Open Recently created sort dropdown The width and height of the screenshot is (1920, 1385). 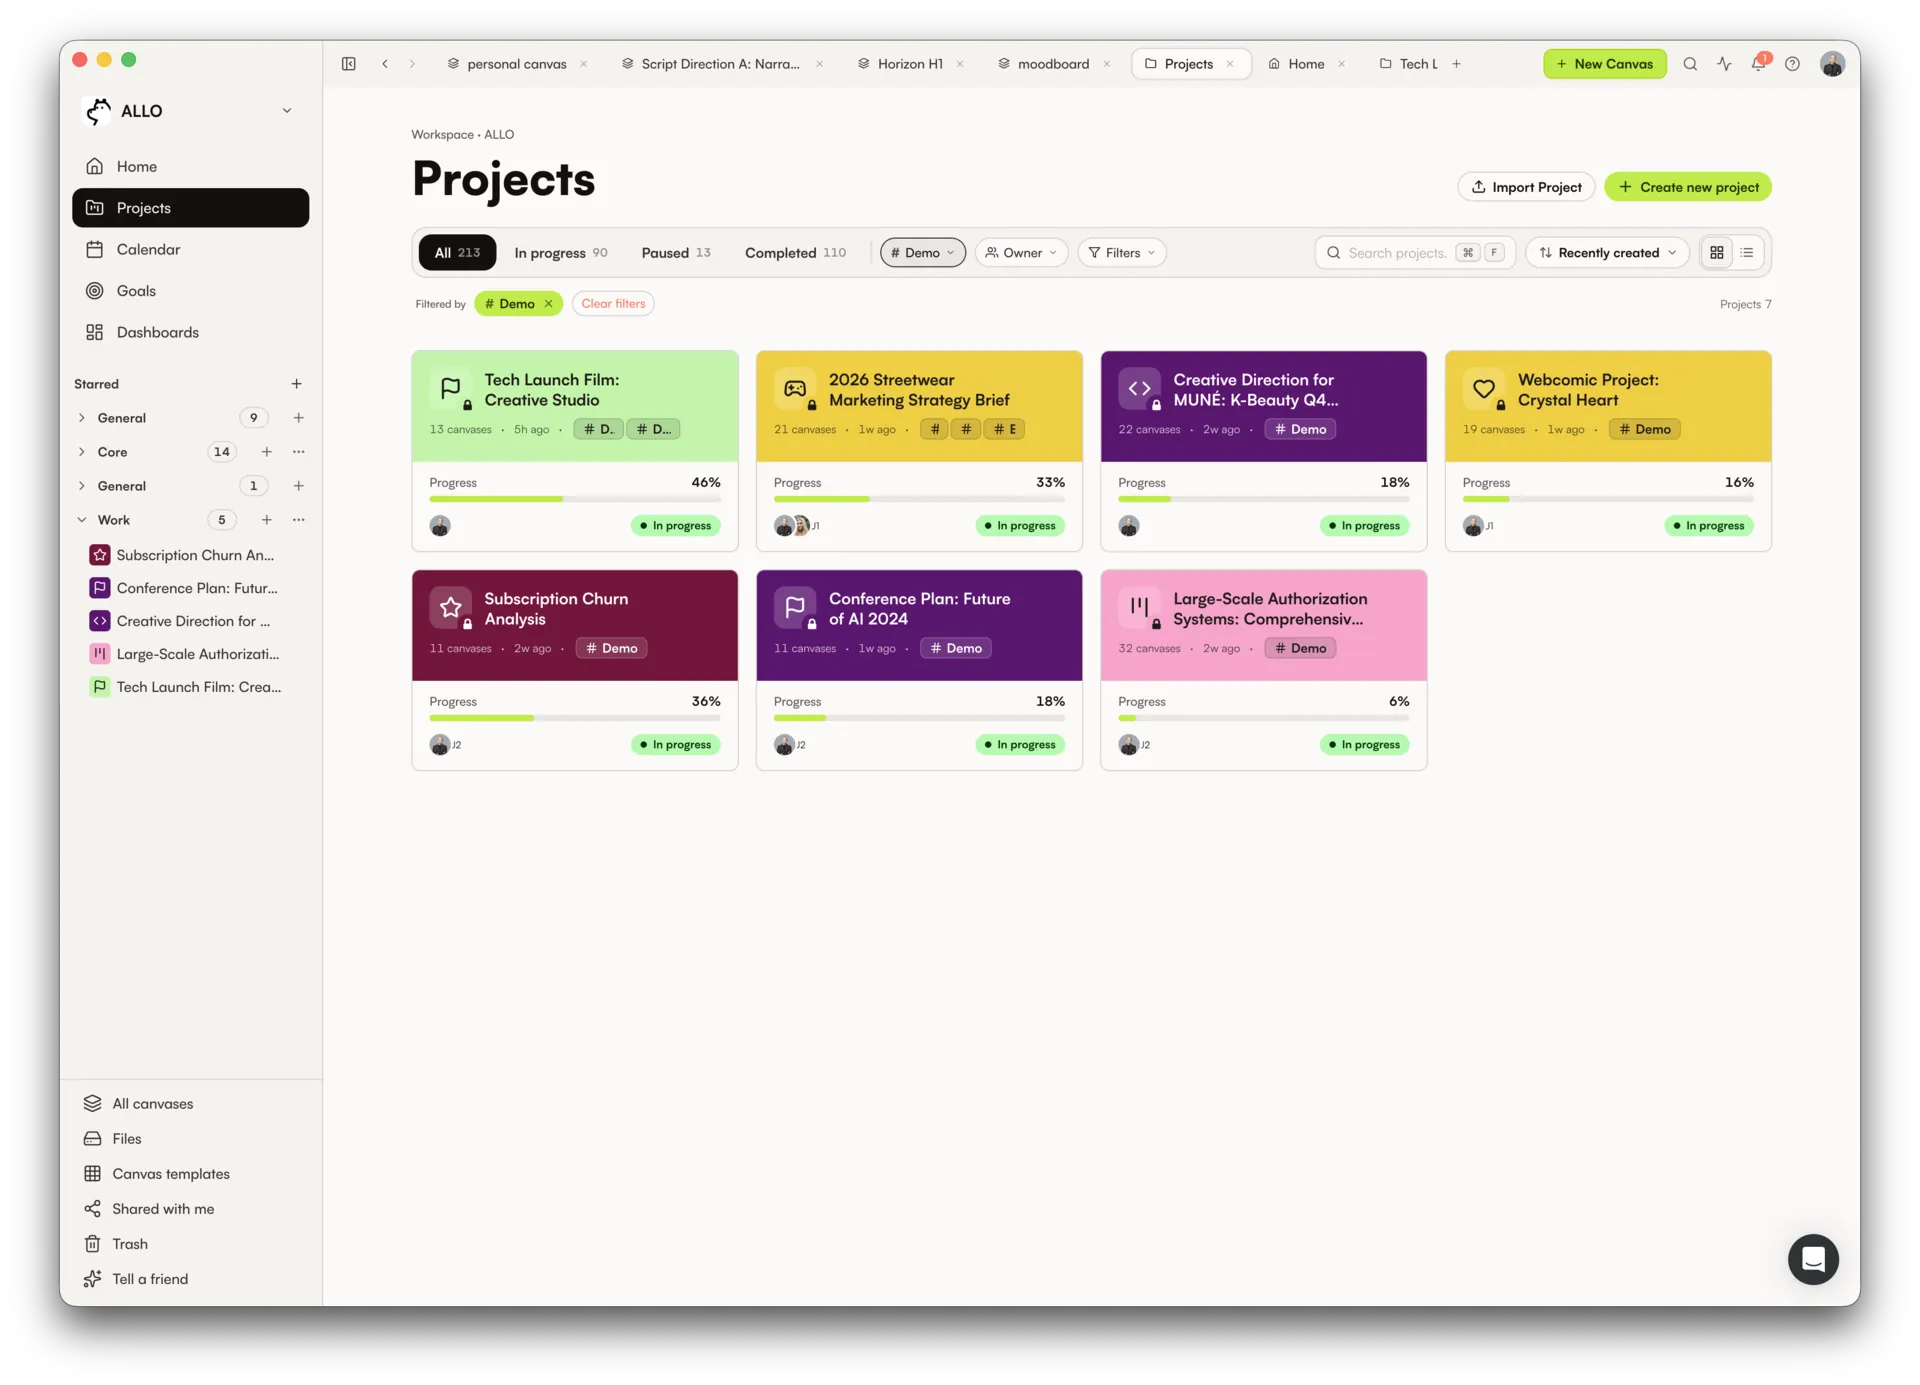tap(1607, 253)
